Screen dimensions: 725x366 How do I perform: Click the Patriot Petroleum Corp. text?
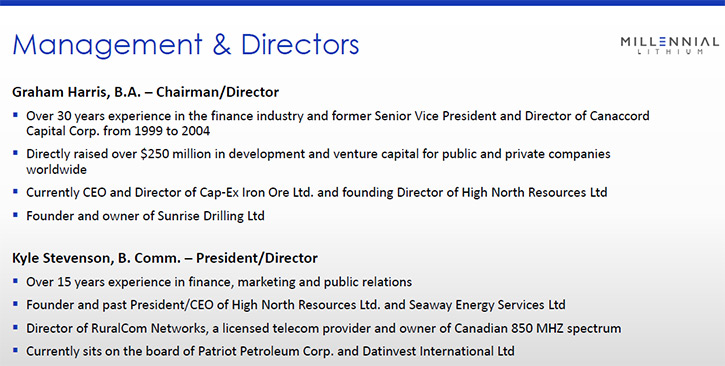tap(266, 351)
